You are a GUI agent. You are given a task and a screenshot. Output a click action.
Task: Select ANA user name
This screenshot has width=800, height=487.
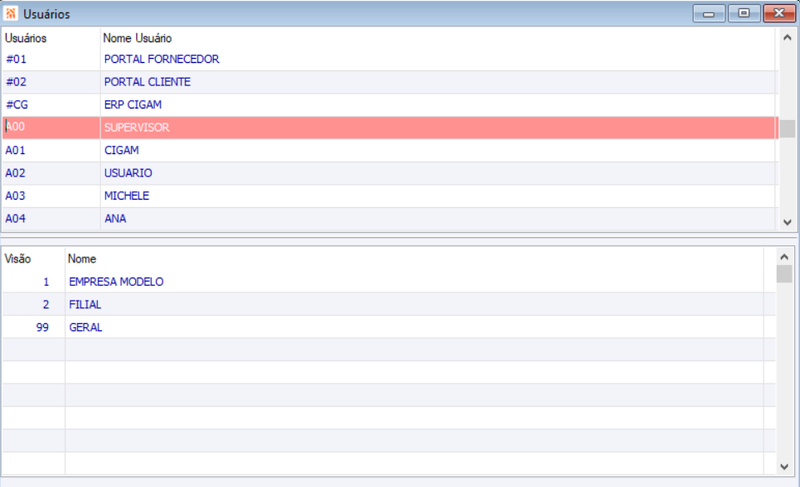[115, 219]
